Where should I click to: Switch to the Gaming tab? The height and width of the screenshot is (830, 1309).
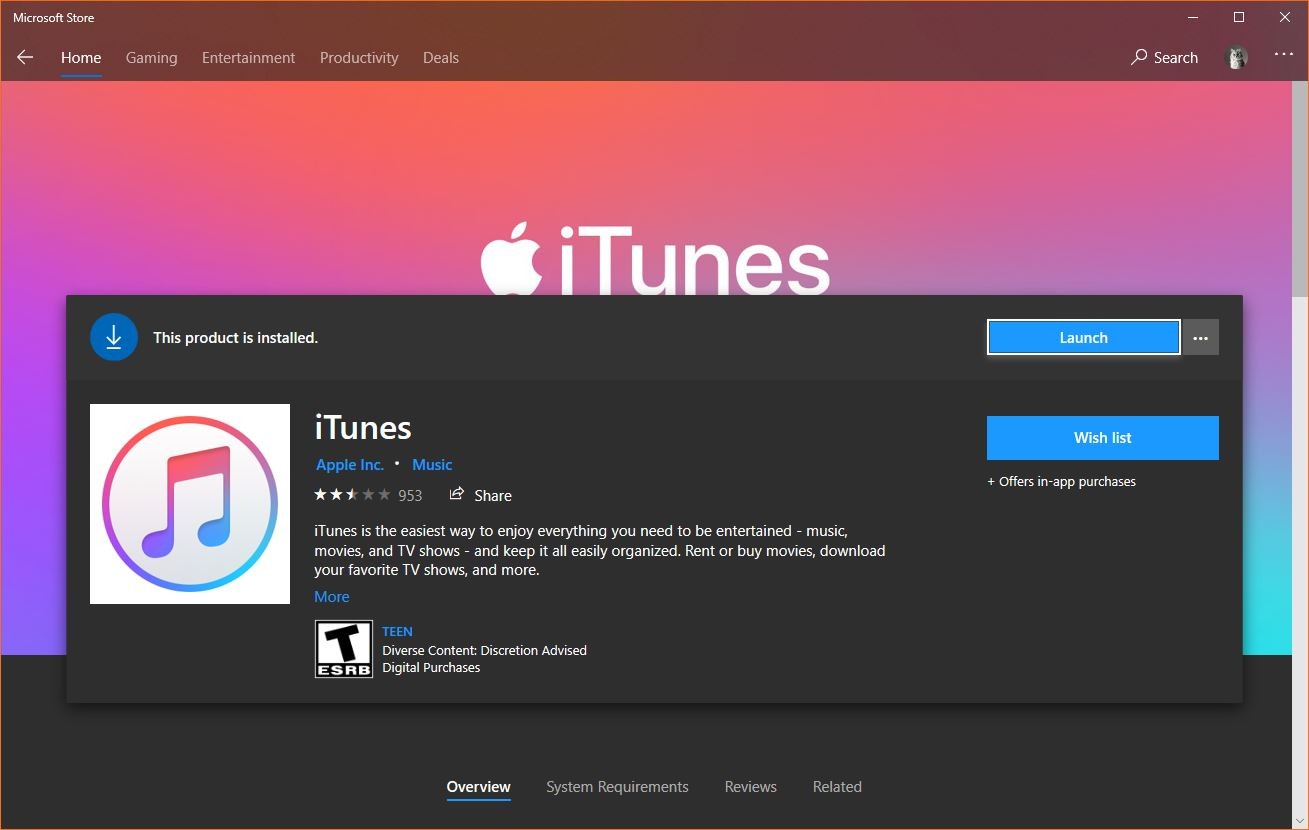tap(152, 58)
